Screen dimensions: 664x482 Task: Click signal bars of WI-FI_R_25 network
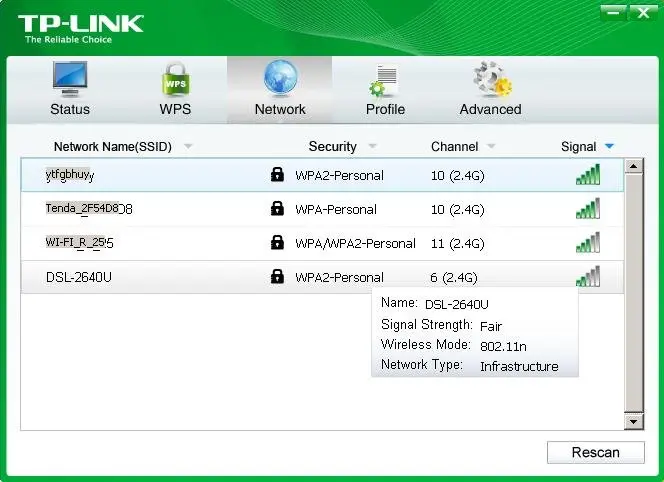[588, 242]
